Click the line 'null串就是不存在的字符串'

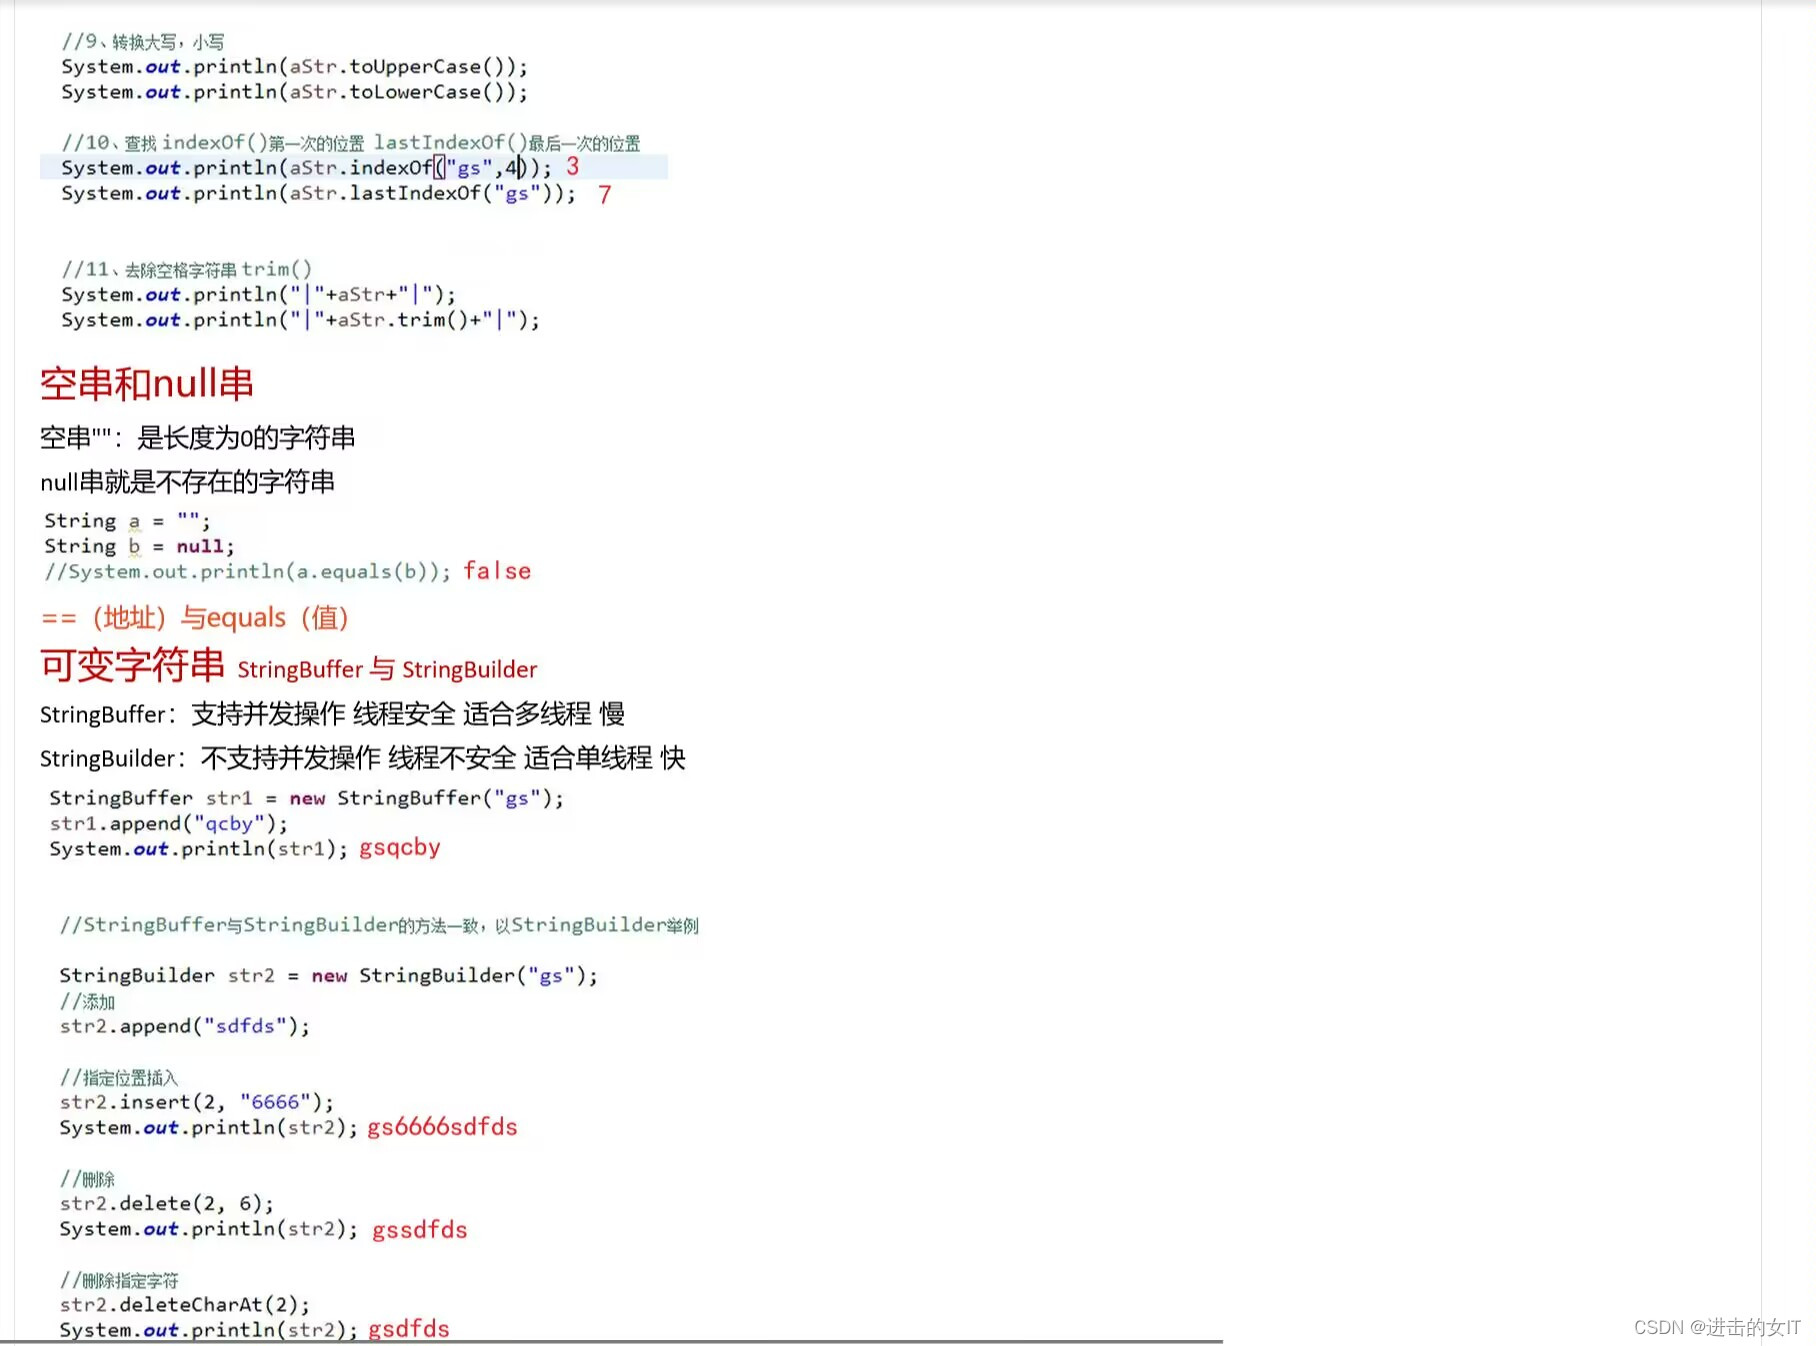pyautogui.click(x=188, y=482)
